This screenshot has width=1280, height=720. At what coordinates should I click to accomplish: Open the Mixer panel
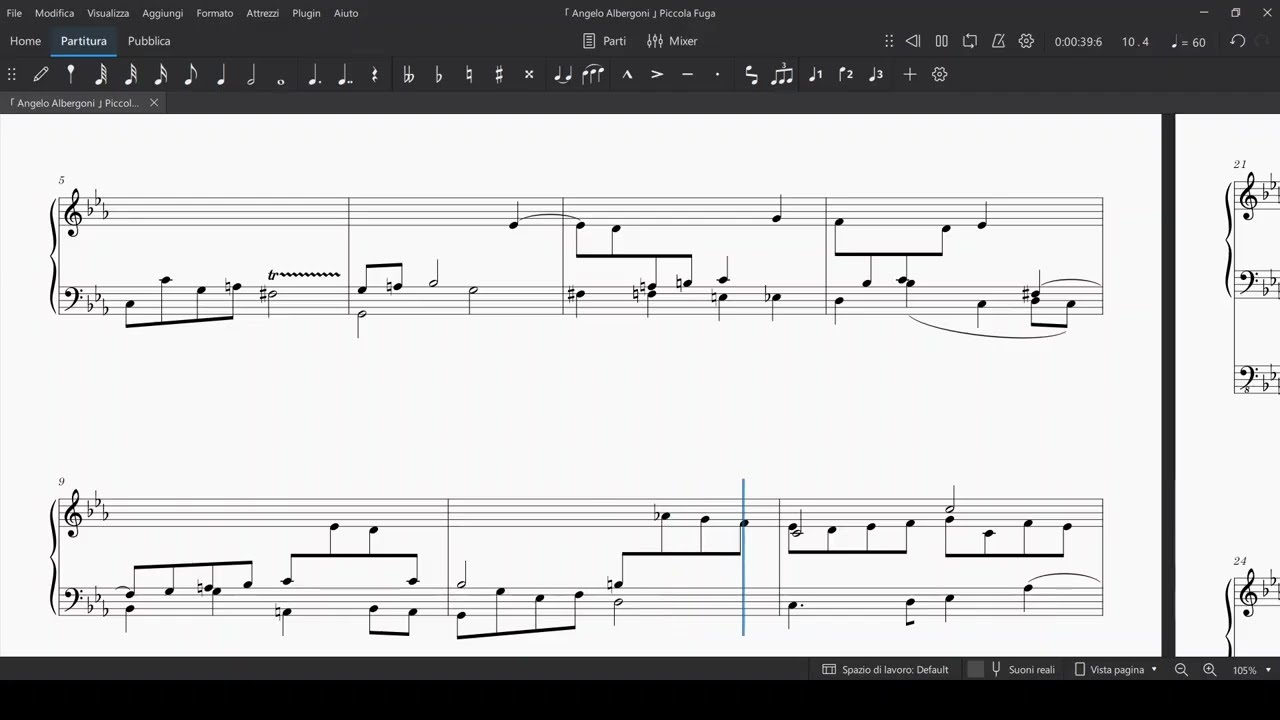(x=672, y=41)
